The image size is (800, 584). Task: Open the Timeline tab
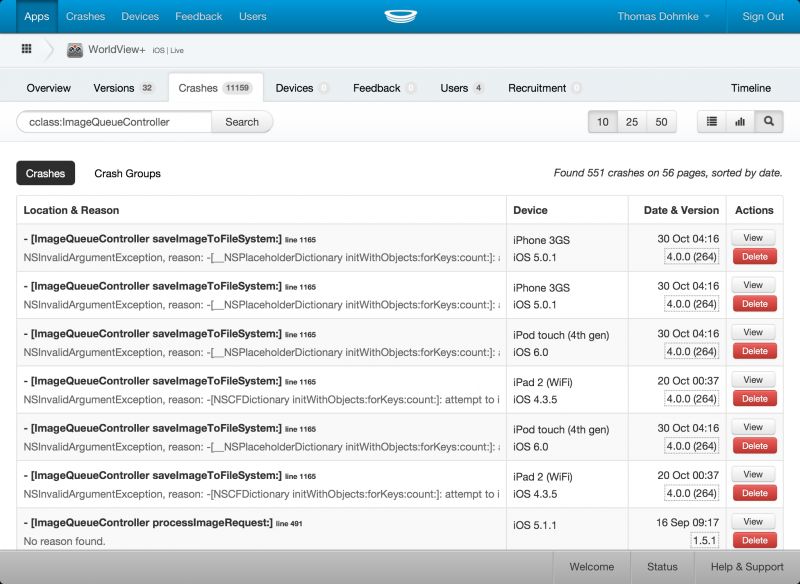pos(751,88)
